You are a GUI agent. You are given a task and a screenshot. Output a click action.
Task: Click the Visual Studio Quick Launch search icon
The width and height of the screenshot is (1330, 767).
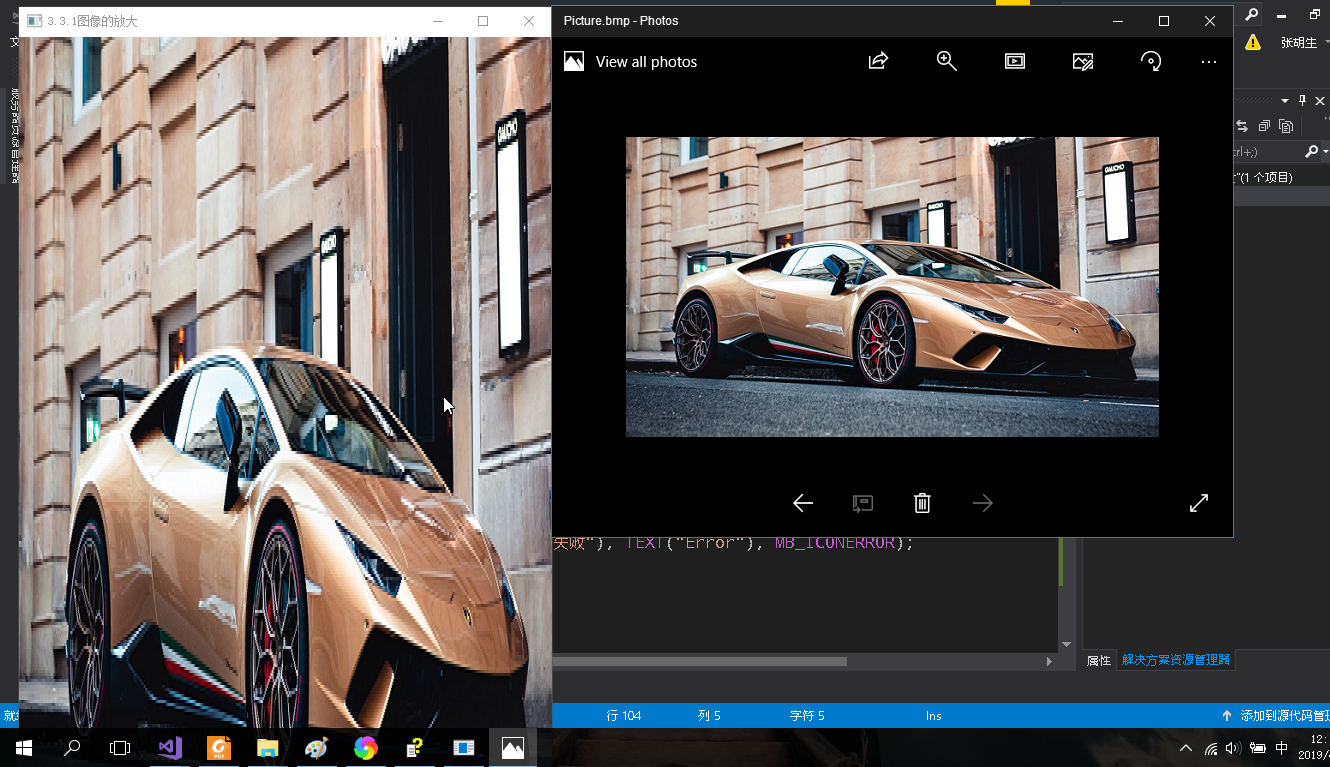tap(1251, 15)
